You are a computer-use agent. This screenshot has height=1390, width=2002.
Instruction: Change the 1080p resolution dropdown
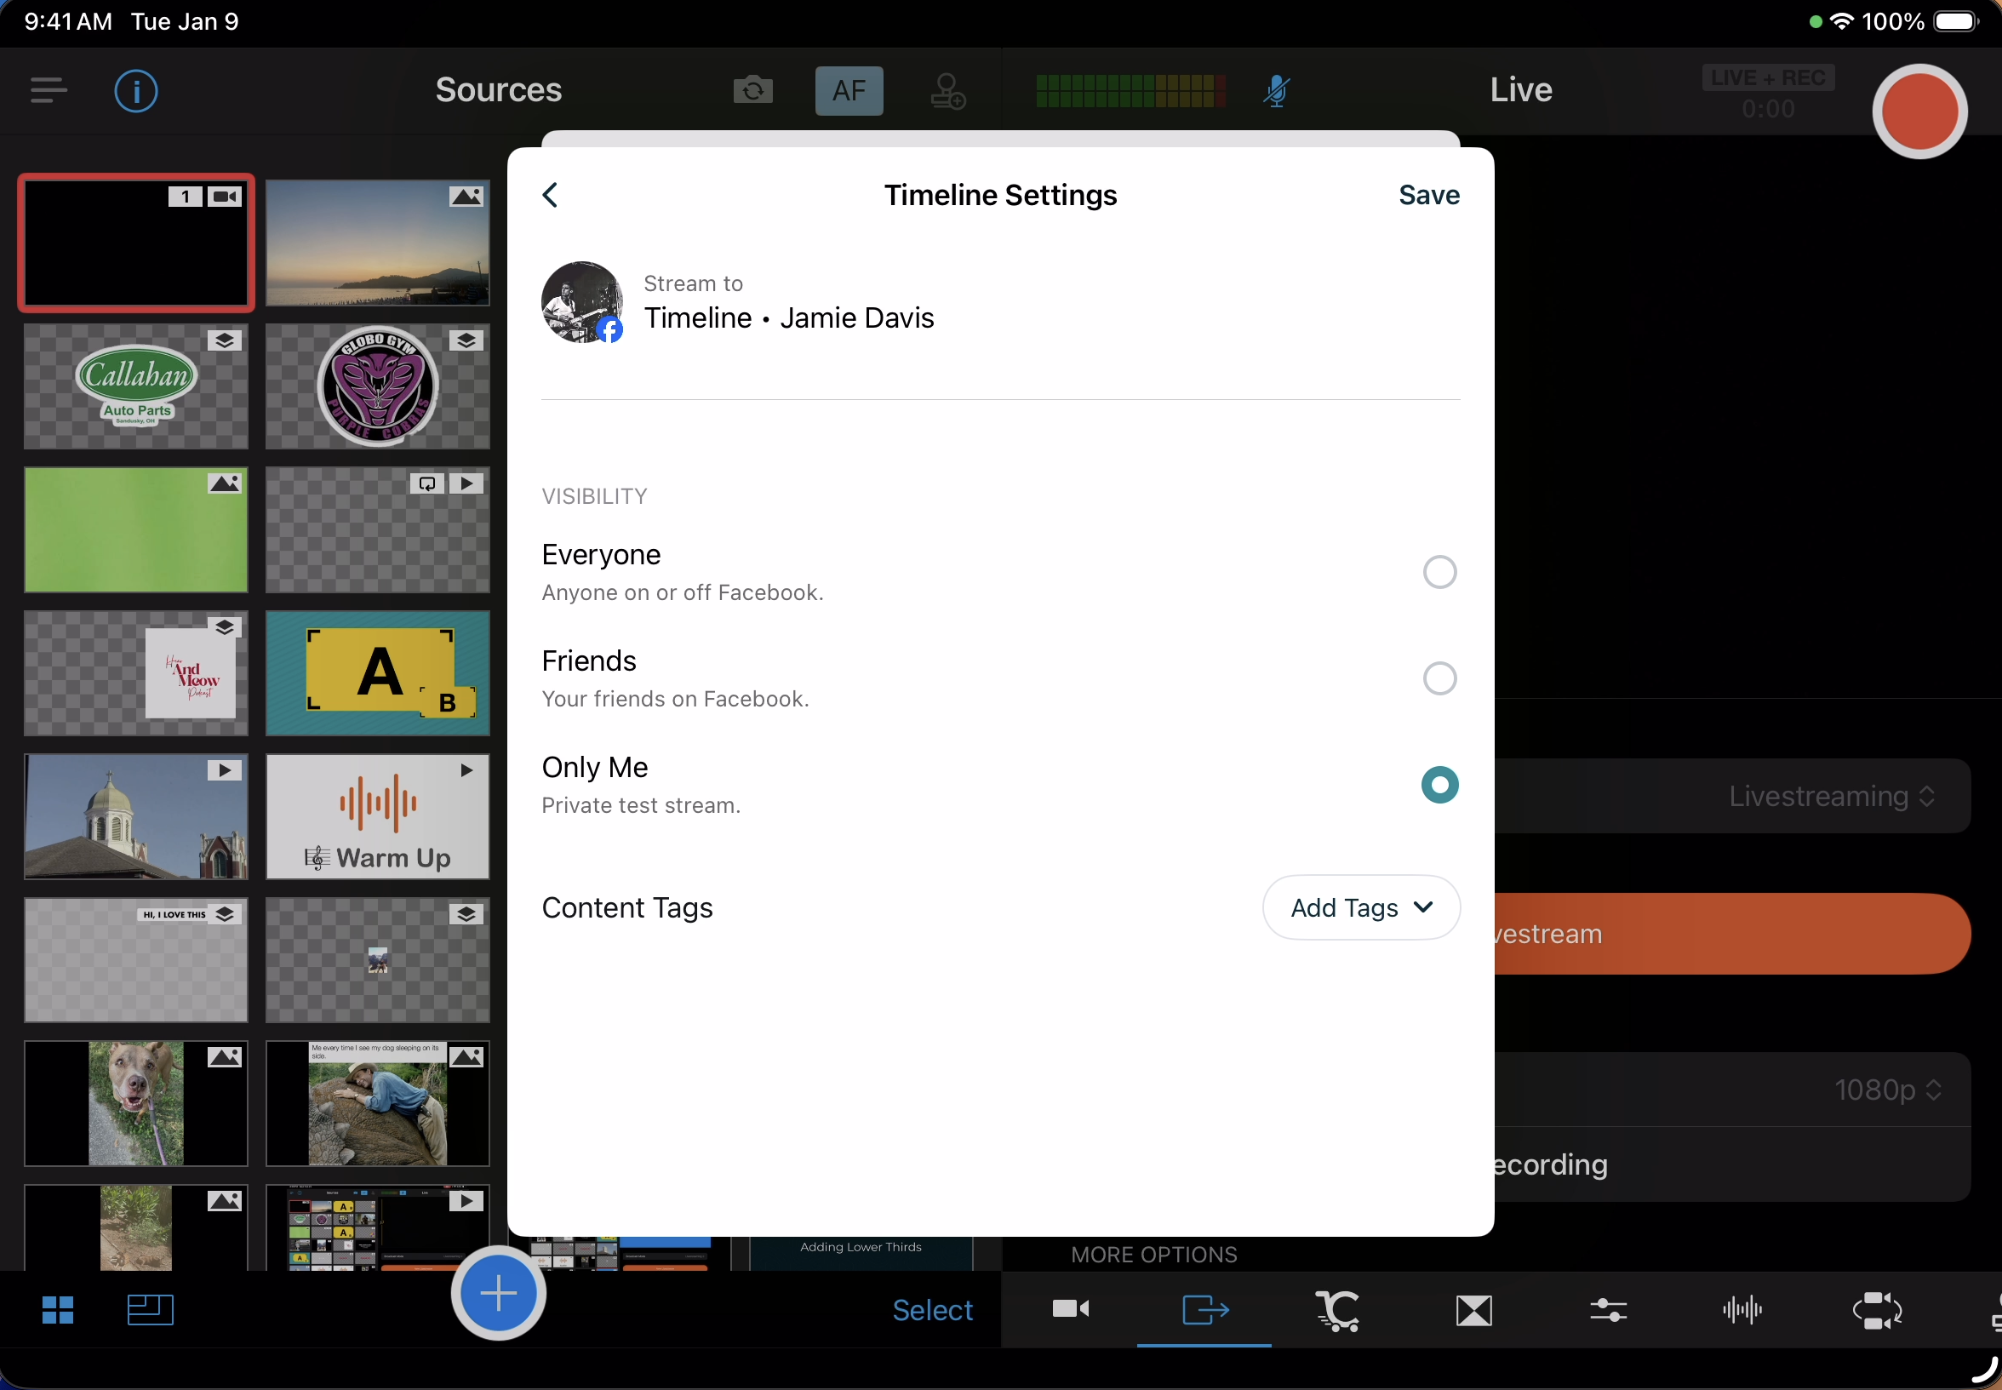[1887, 1089]
